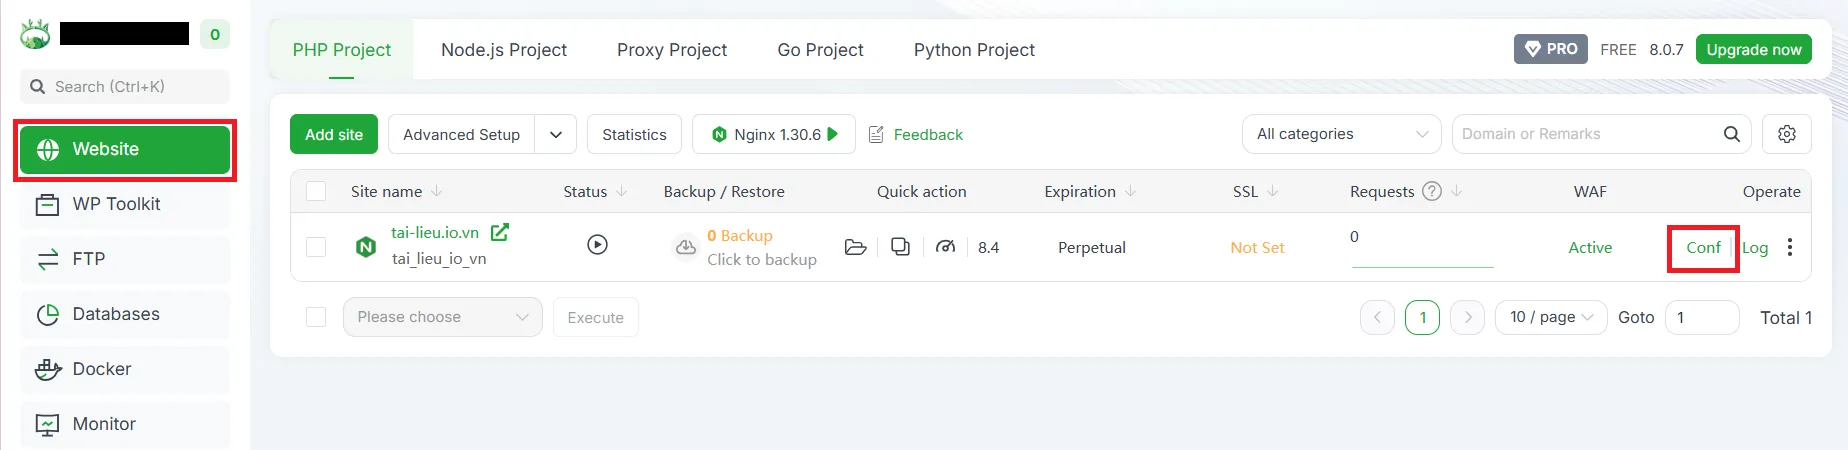Toggle the select-all checkbox in table header
The width and height of the screenshot is (1848, 450).
pos(316,191)
